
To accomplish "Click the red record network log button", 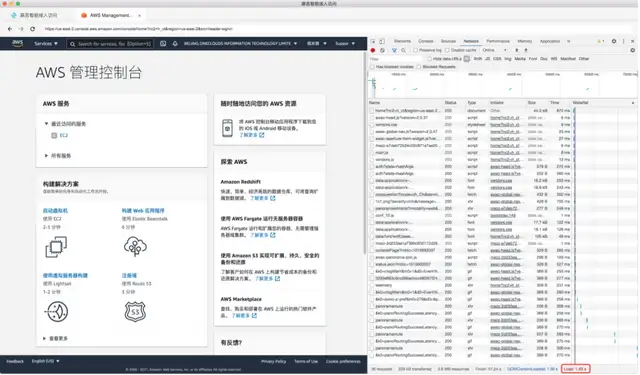I will pyautogui.click(x=373, y=50).
